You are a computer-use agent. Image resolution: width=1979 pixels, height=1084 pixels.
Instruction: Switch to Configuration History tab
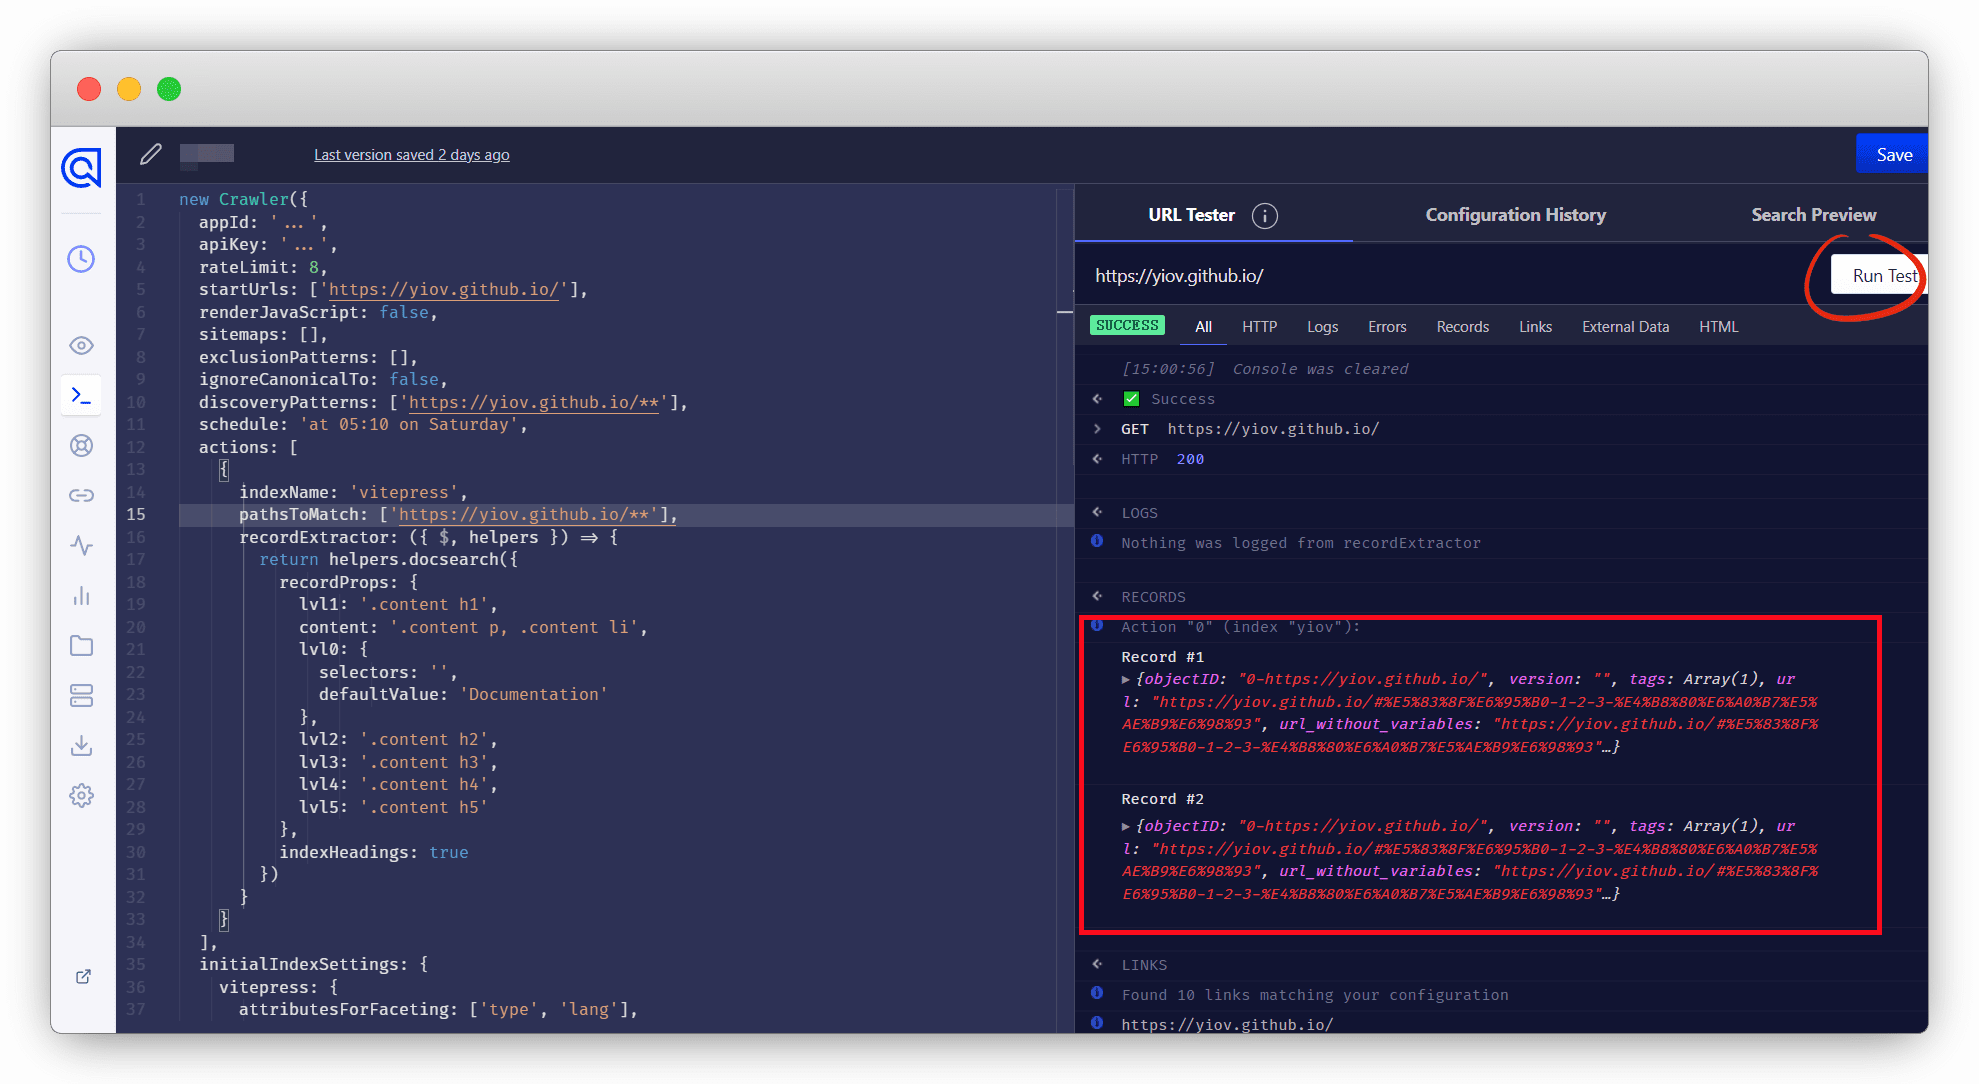coord(1515,215)
